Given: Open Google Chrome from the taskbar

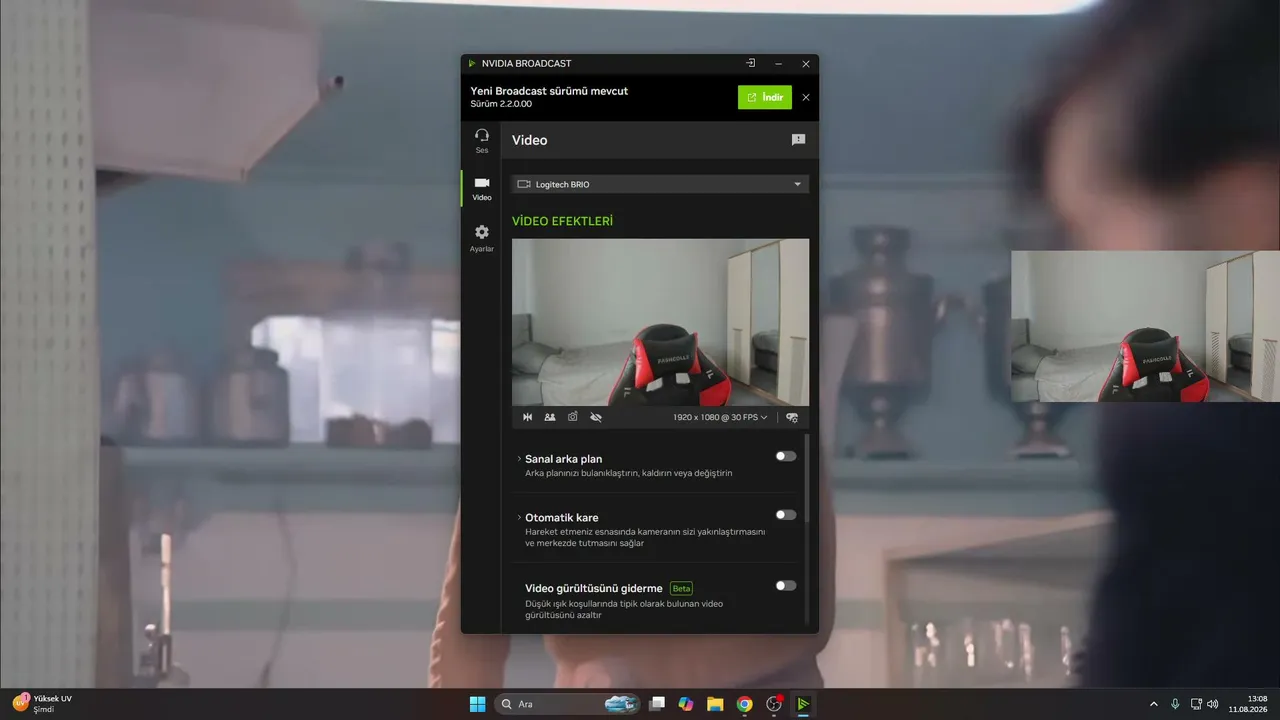Looking at the screenshot, I should click(744, 704).
